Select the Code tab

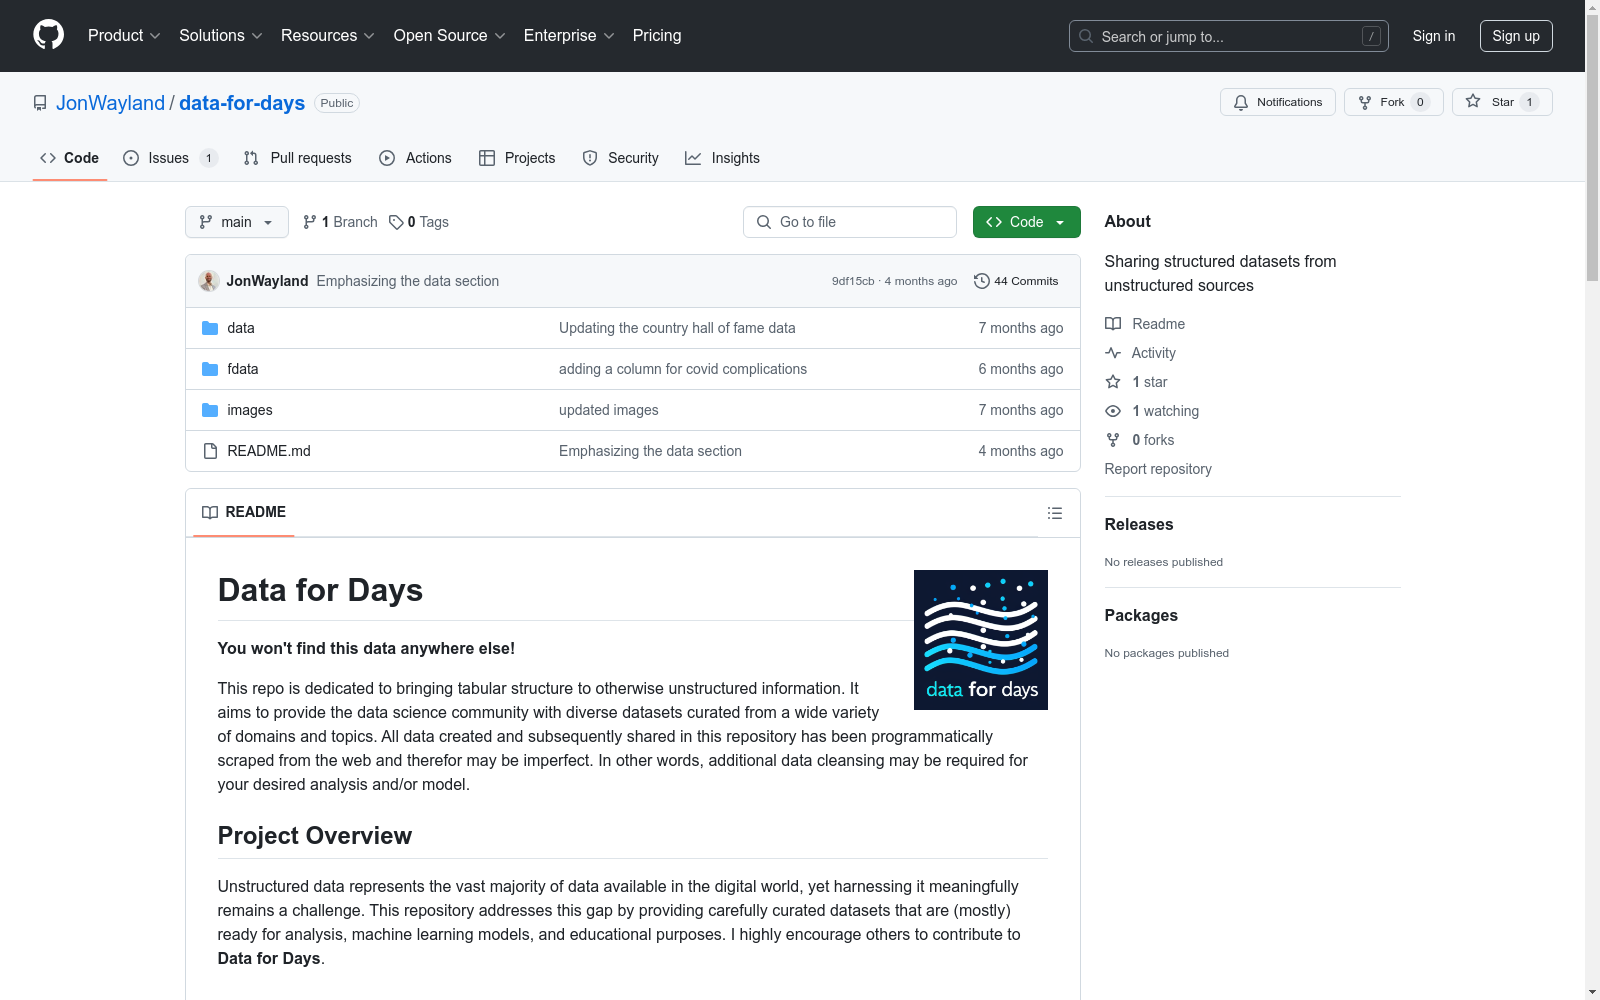tap(69, 158)
